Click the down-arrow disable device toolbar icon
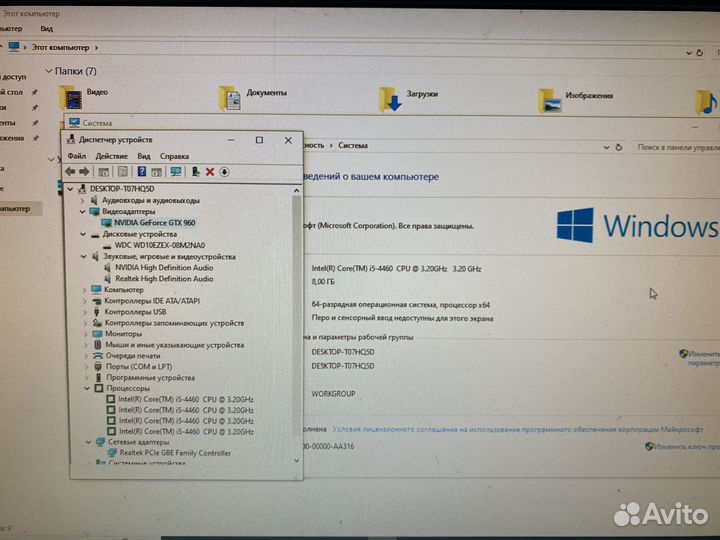This screenshot has width=720, height=540. coord(224,172)
